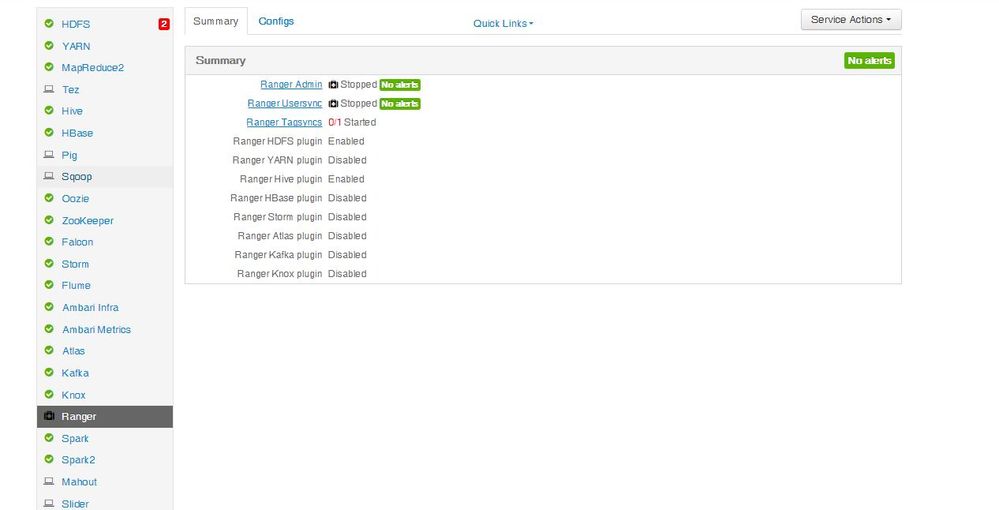Select the Spark service link

75,439
